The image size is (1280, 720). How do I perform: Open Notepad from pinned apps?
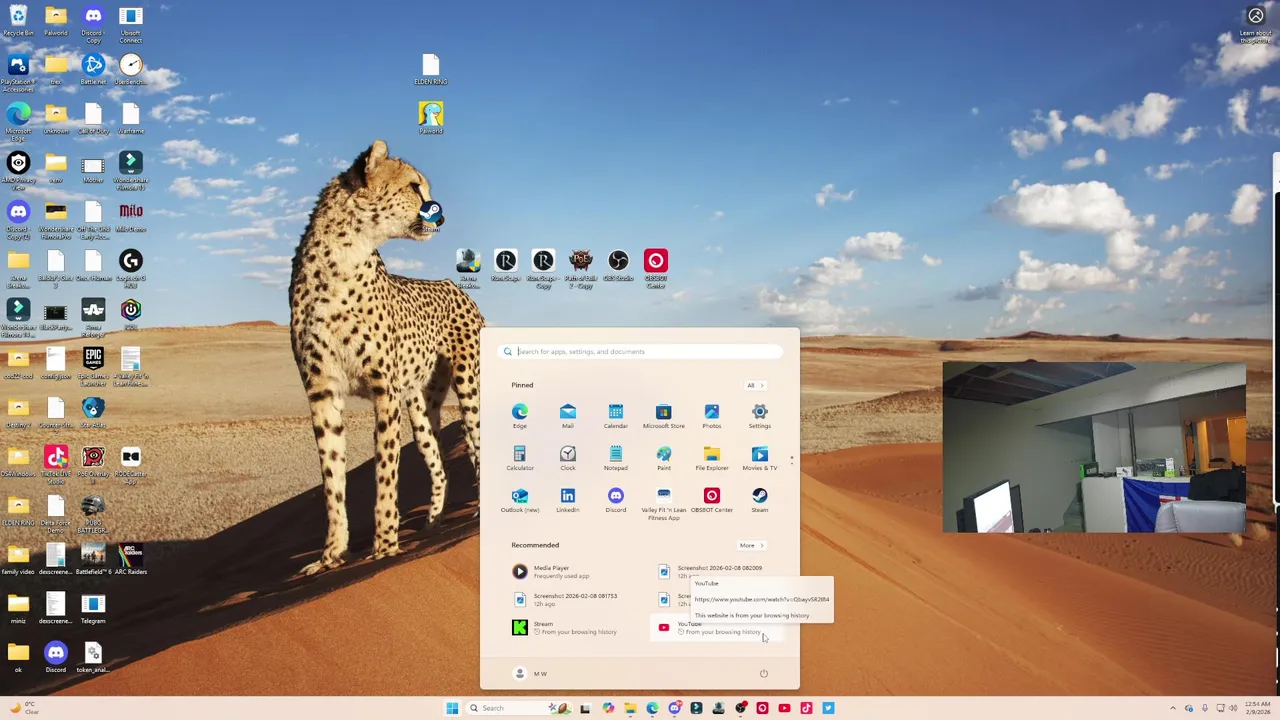click(x=616, y=458)
